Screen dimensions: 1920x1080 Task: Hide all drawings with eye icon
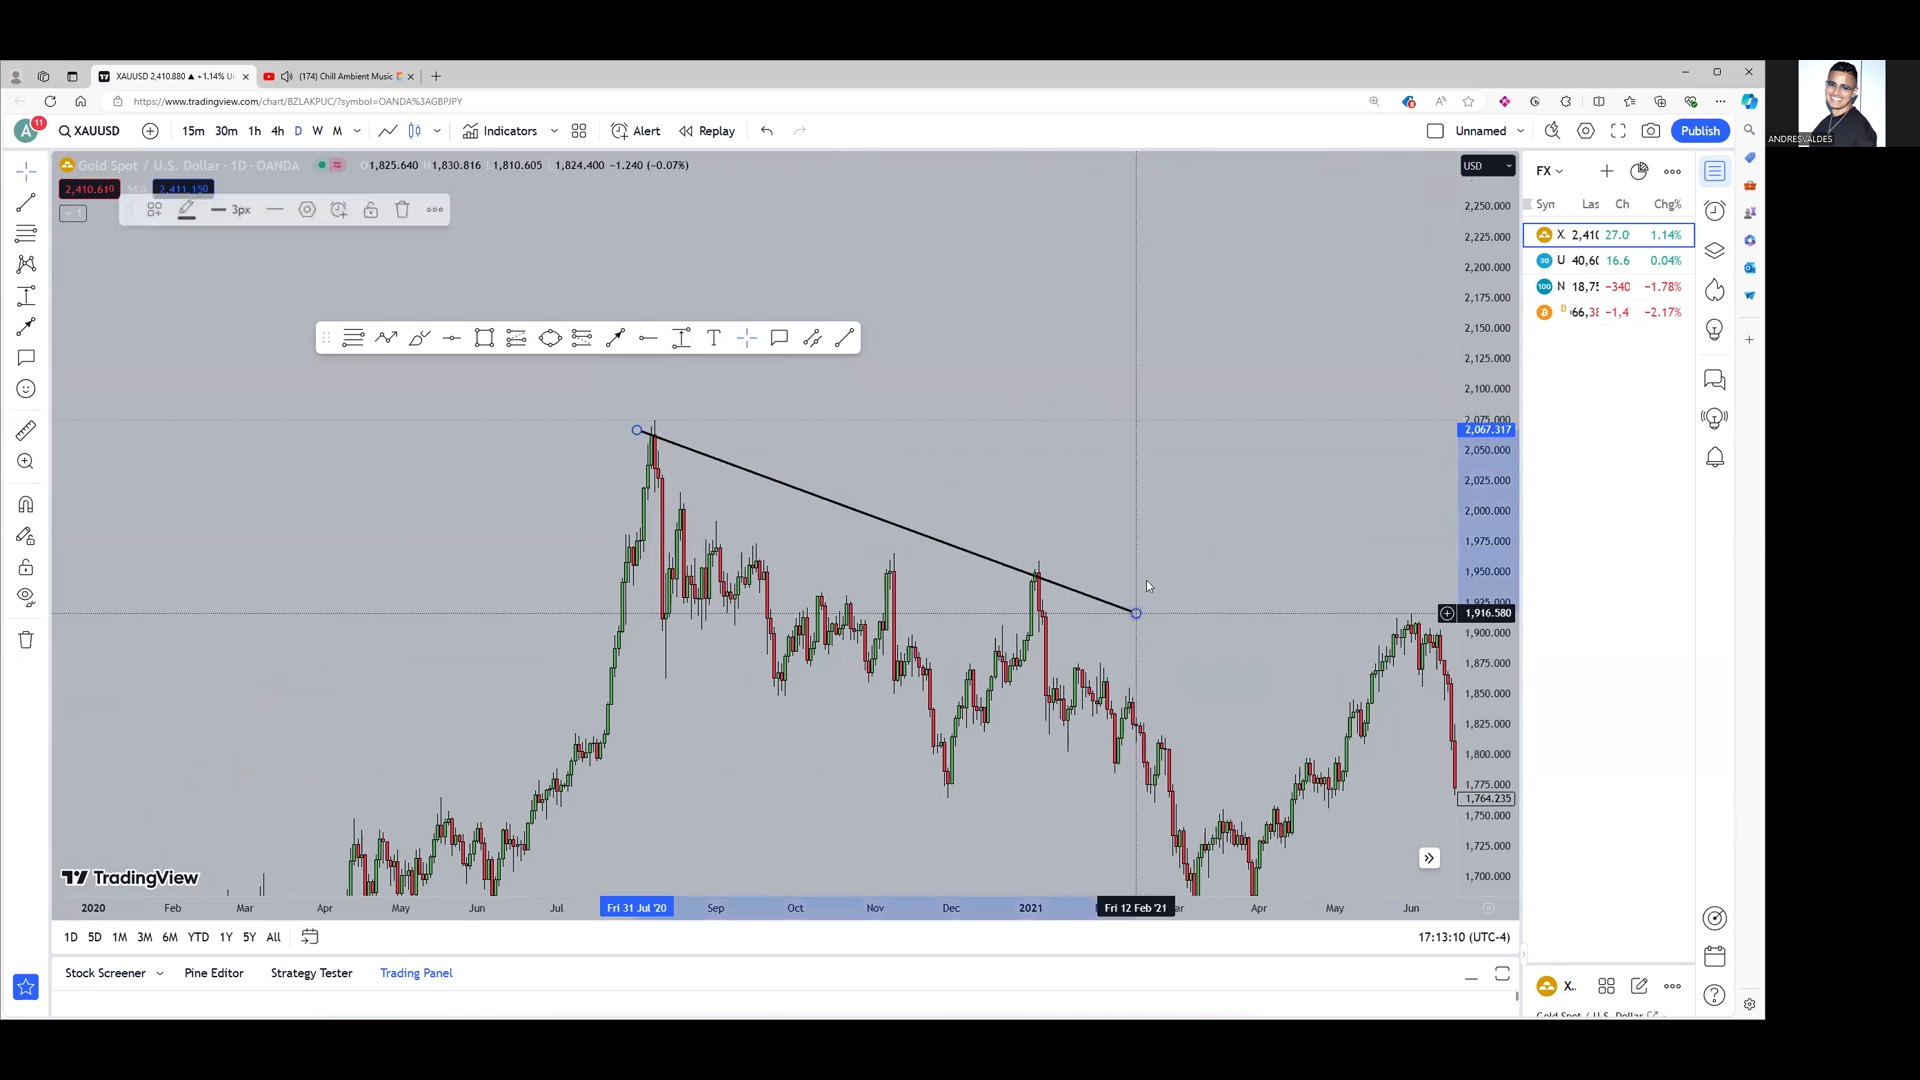26,598
